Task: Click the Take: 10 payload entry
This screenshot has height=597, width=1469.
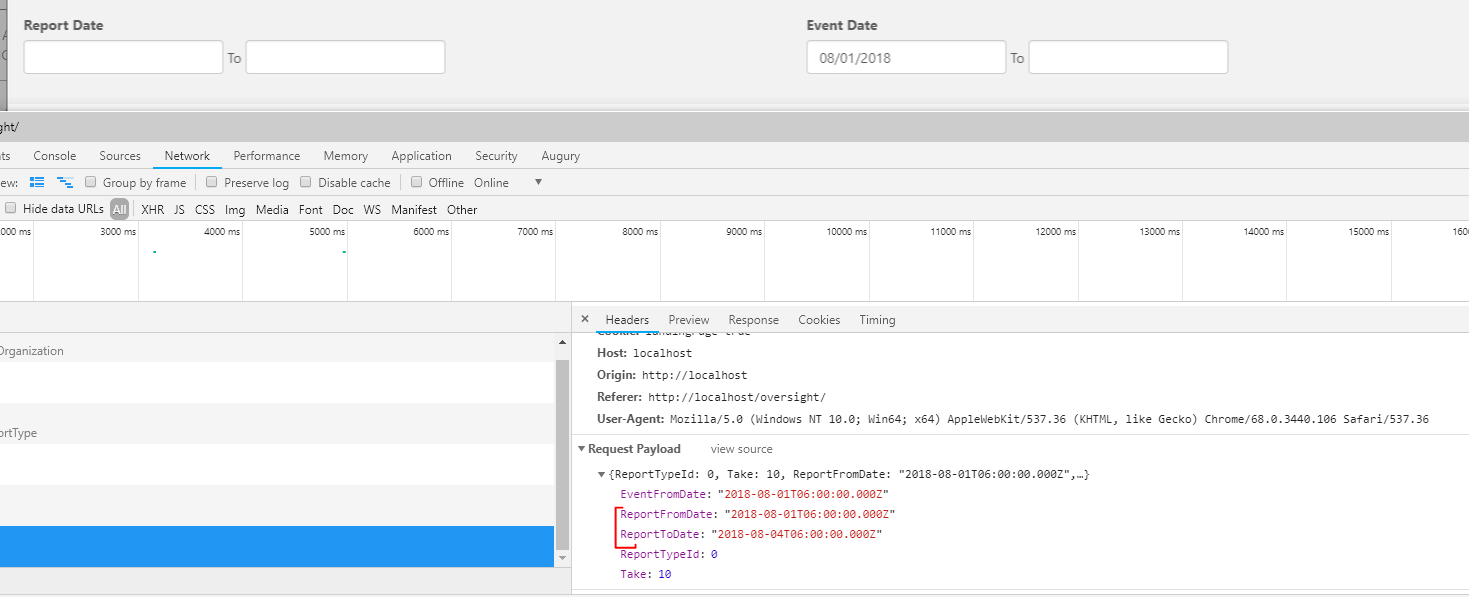Action: (x=646, y=574)
